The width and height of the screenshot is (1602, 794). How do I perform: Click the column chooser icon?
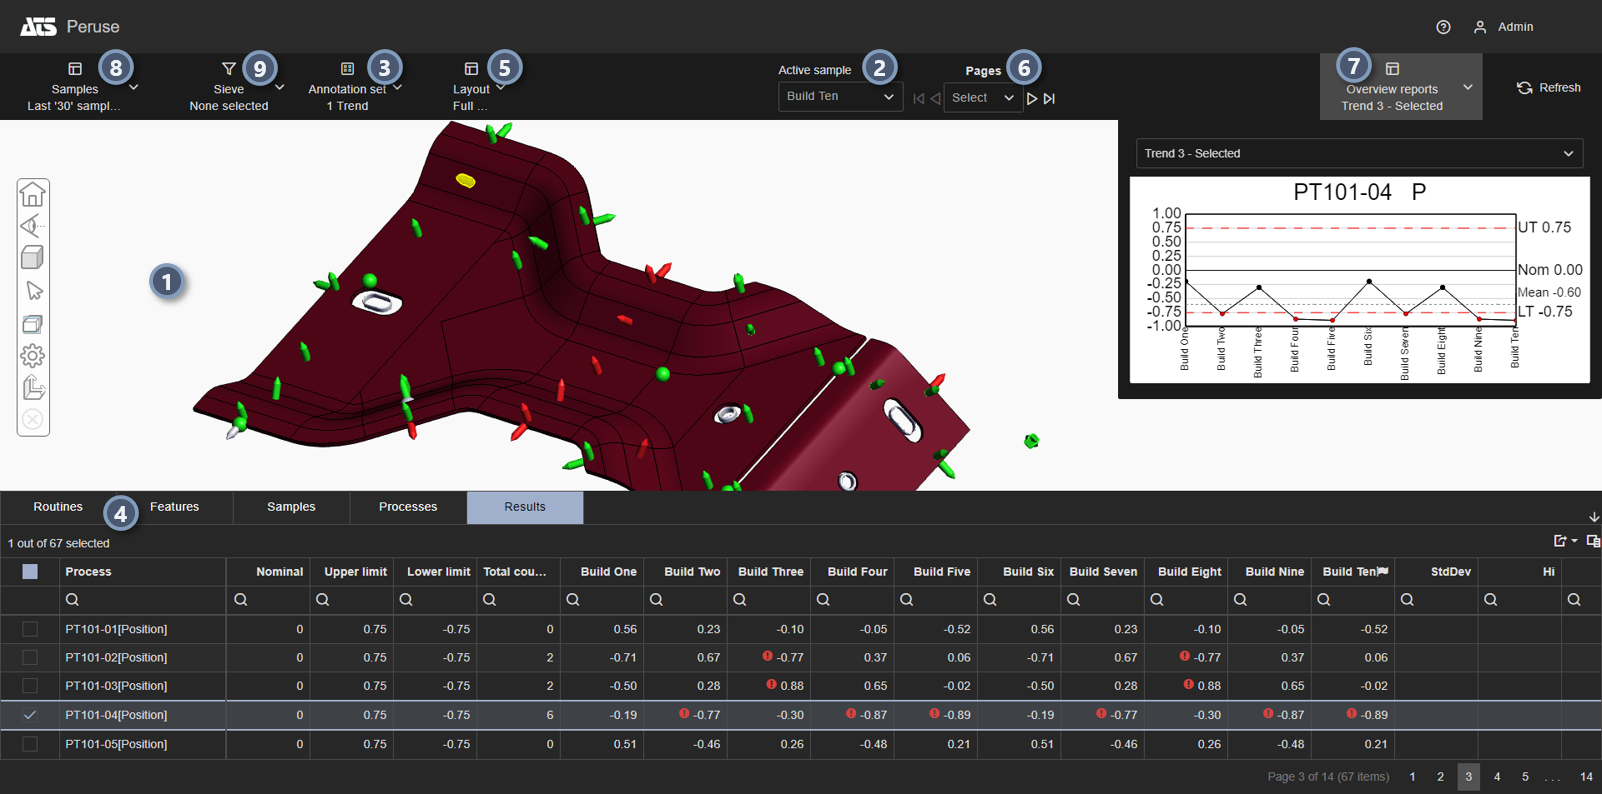1593,541
